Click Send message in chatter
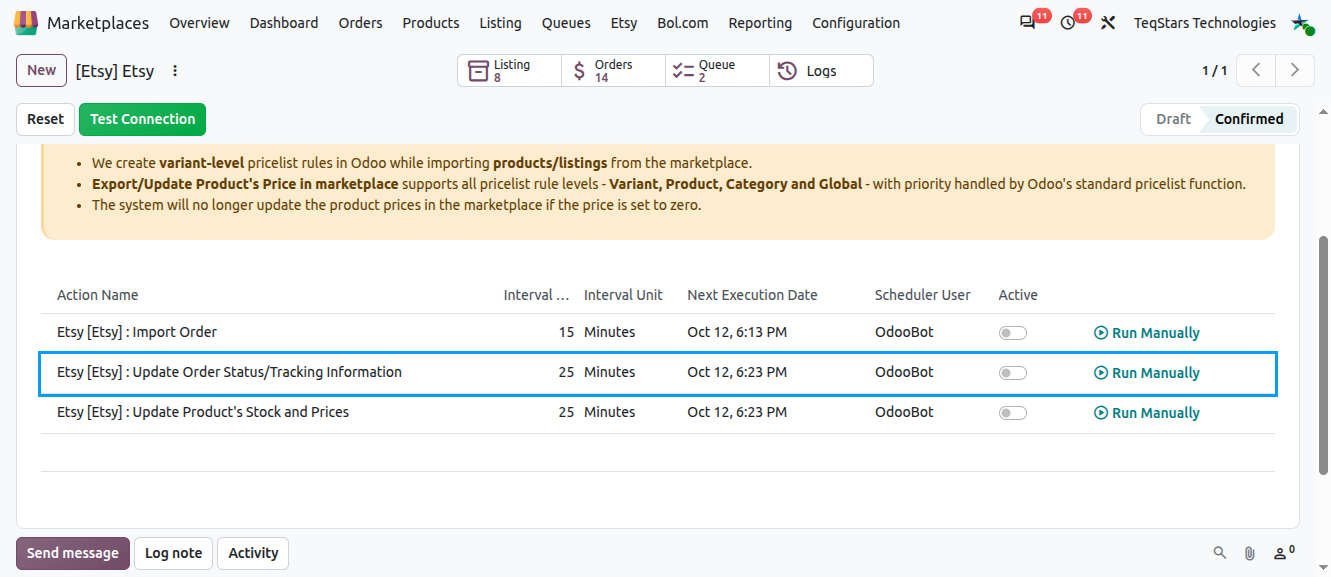Image resolution: width=1331 pixels, height=577 pixels. [73, 553]
